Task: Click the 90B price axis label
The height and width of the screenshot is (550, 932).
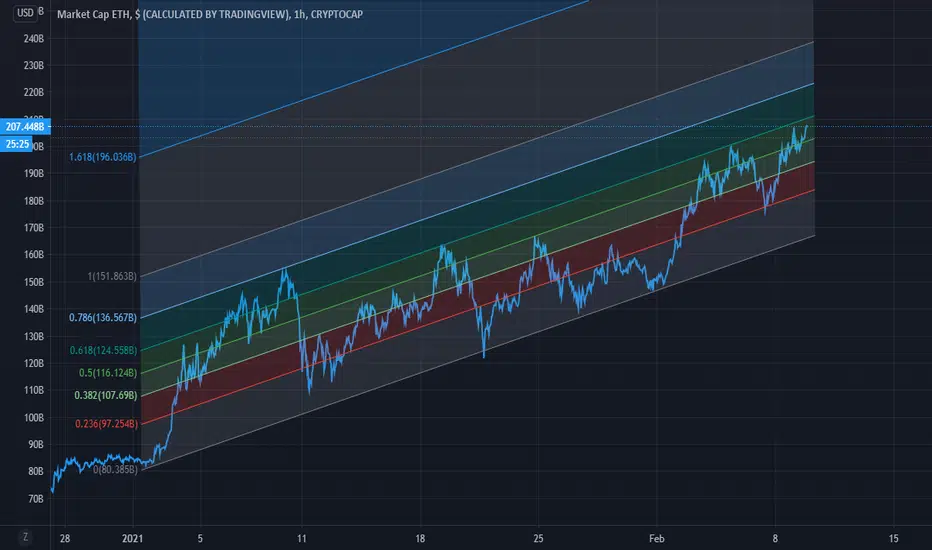Action: coord(36,445)
